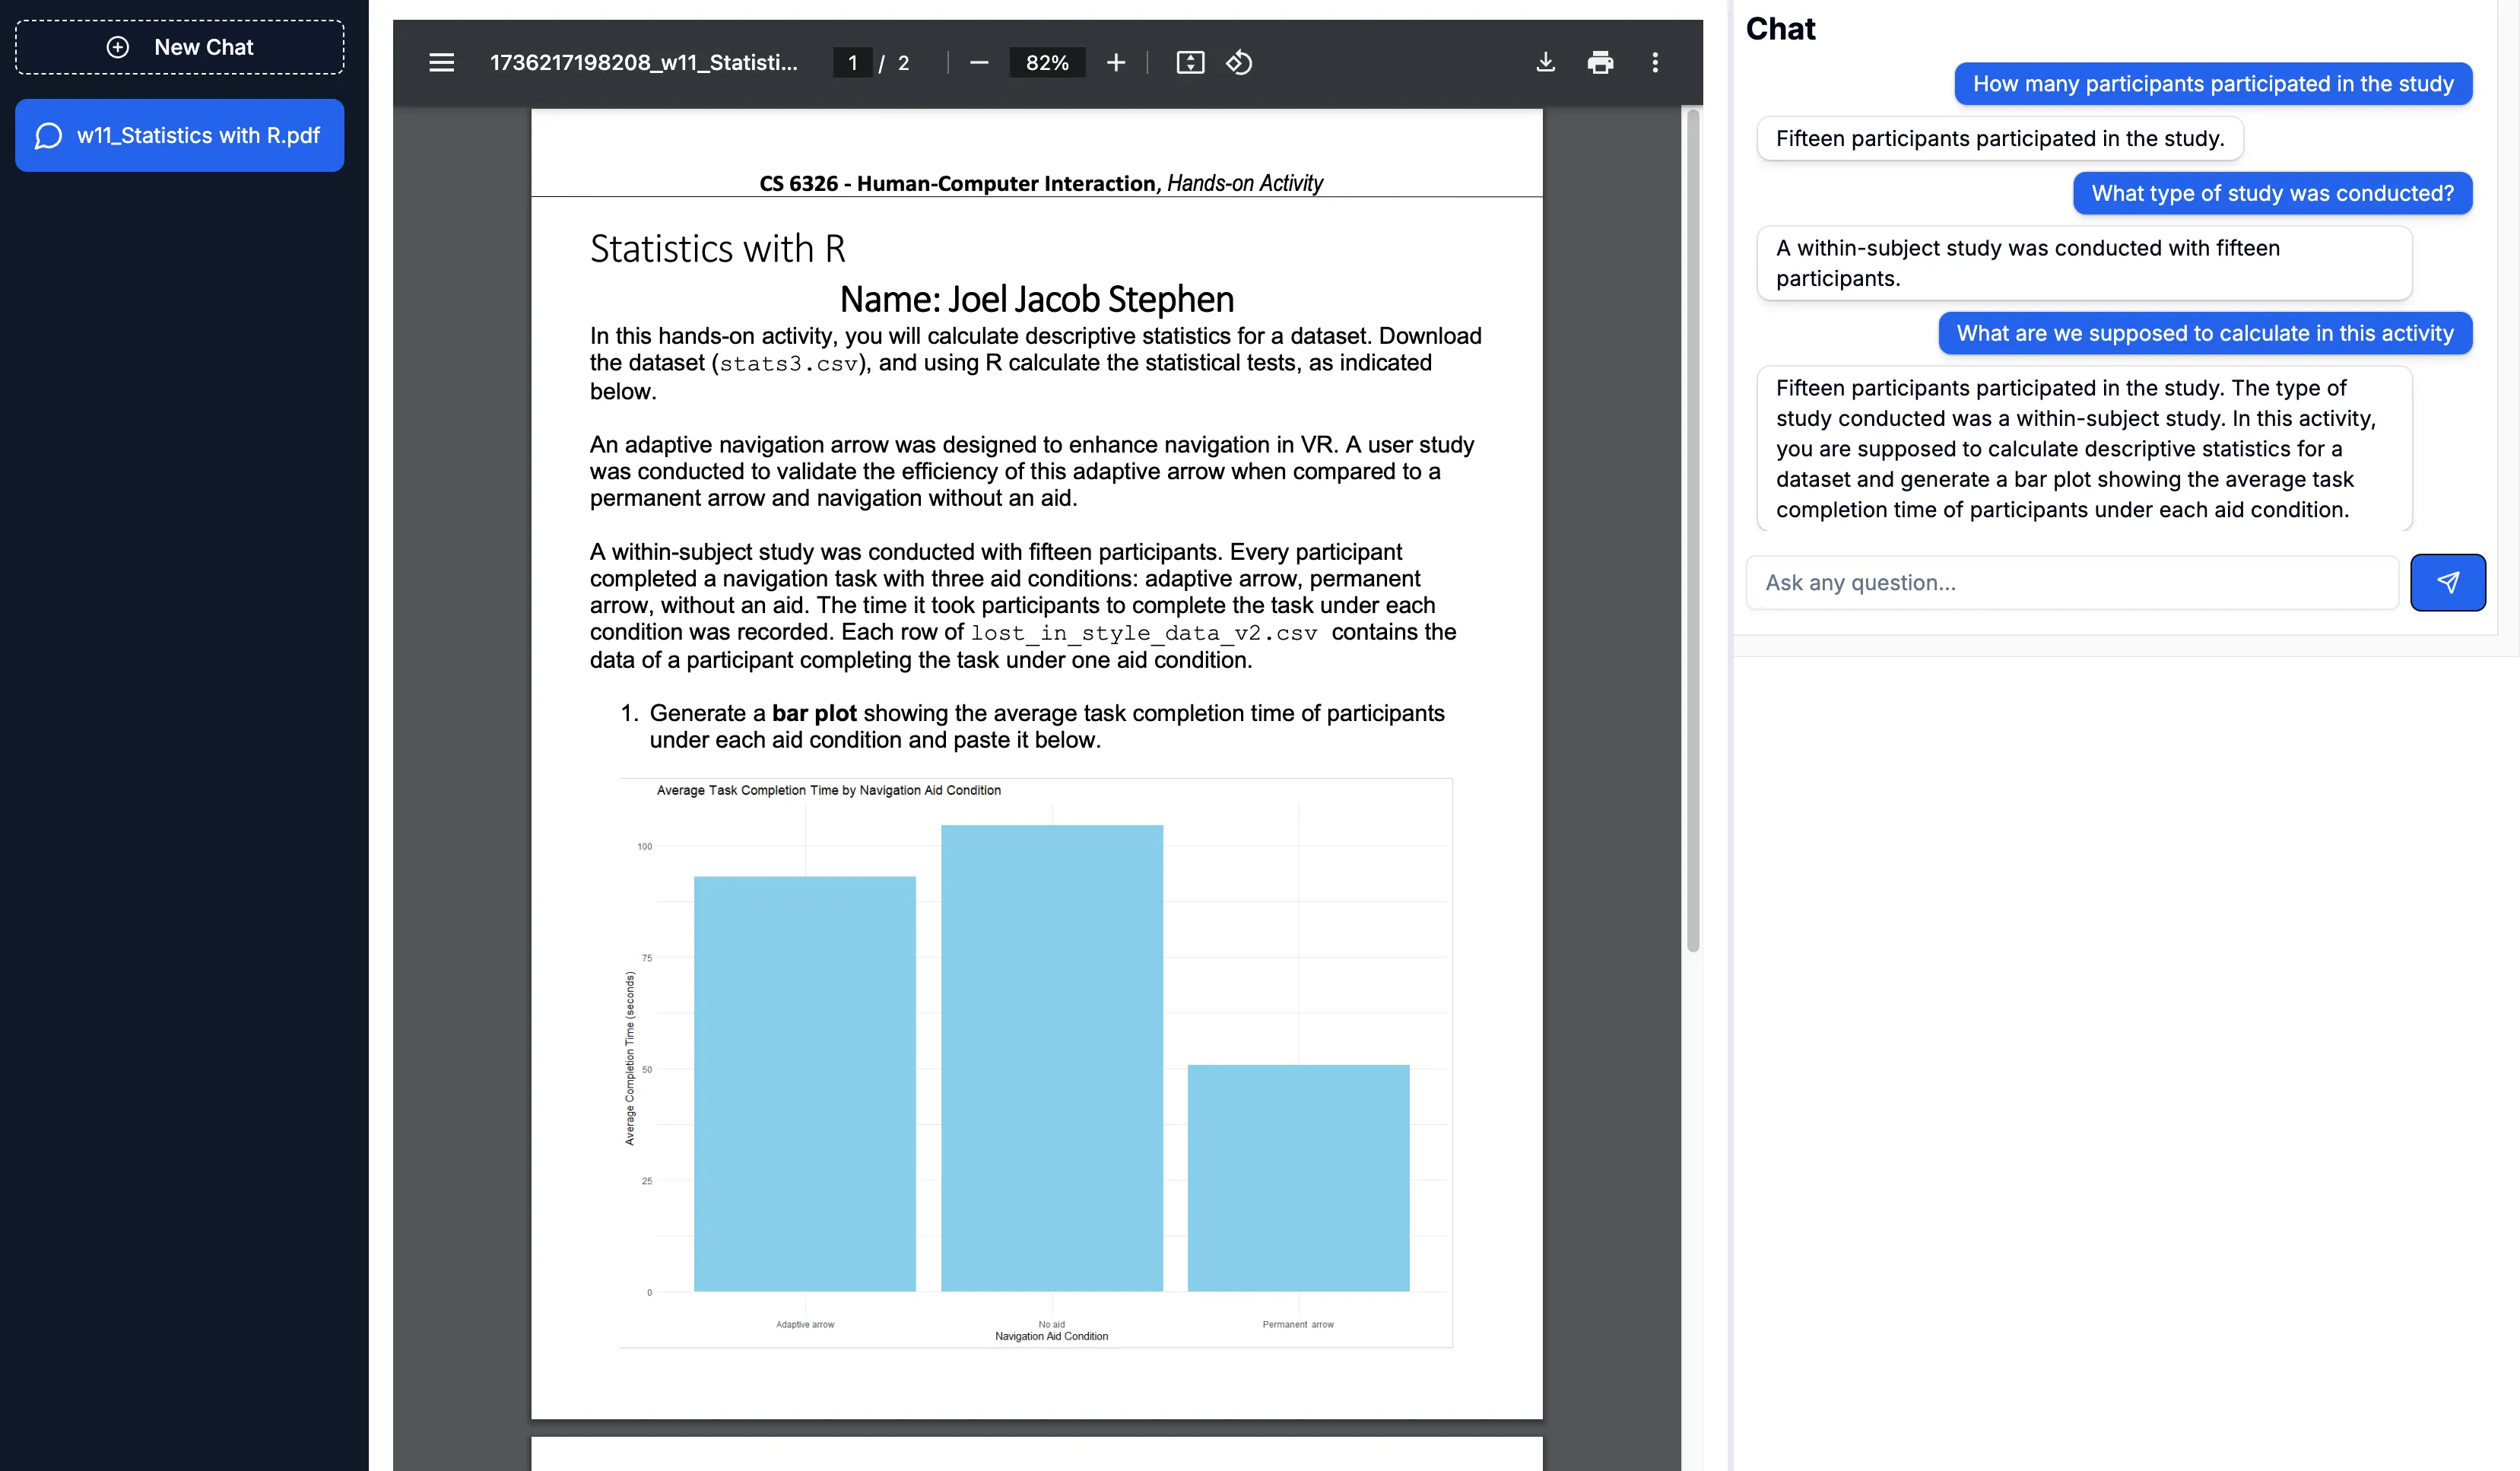Viewport: 2520px width, 1471px height.
Task: Send the chat question
Action: click(2447, 582)
